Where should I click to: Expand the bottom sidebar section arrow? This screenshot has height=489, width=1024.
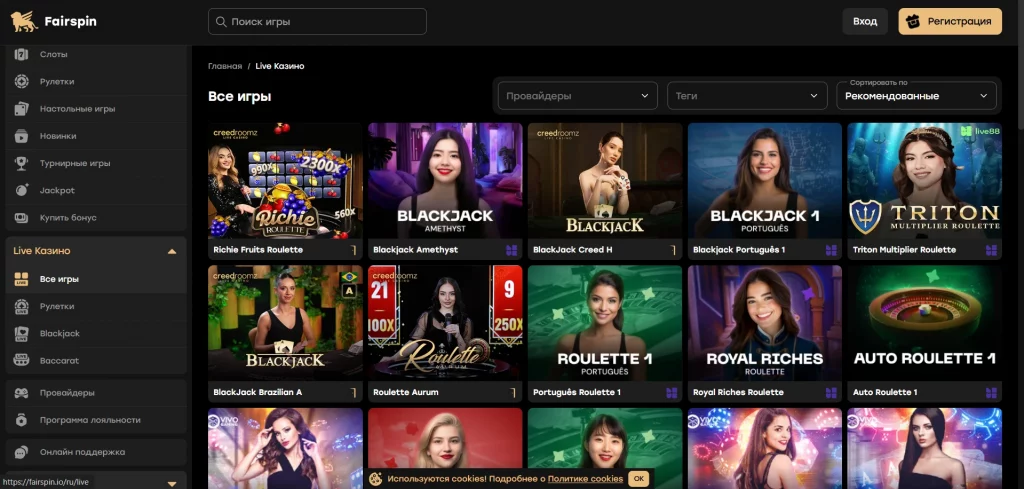(x=172, y=484)
